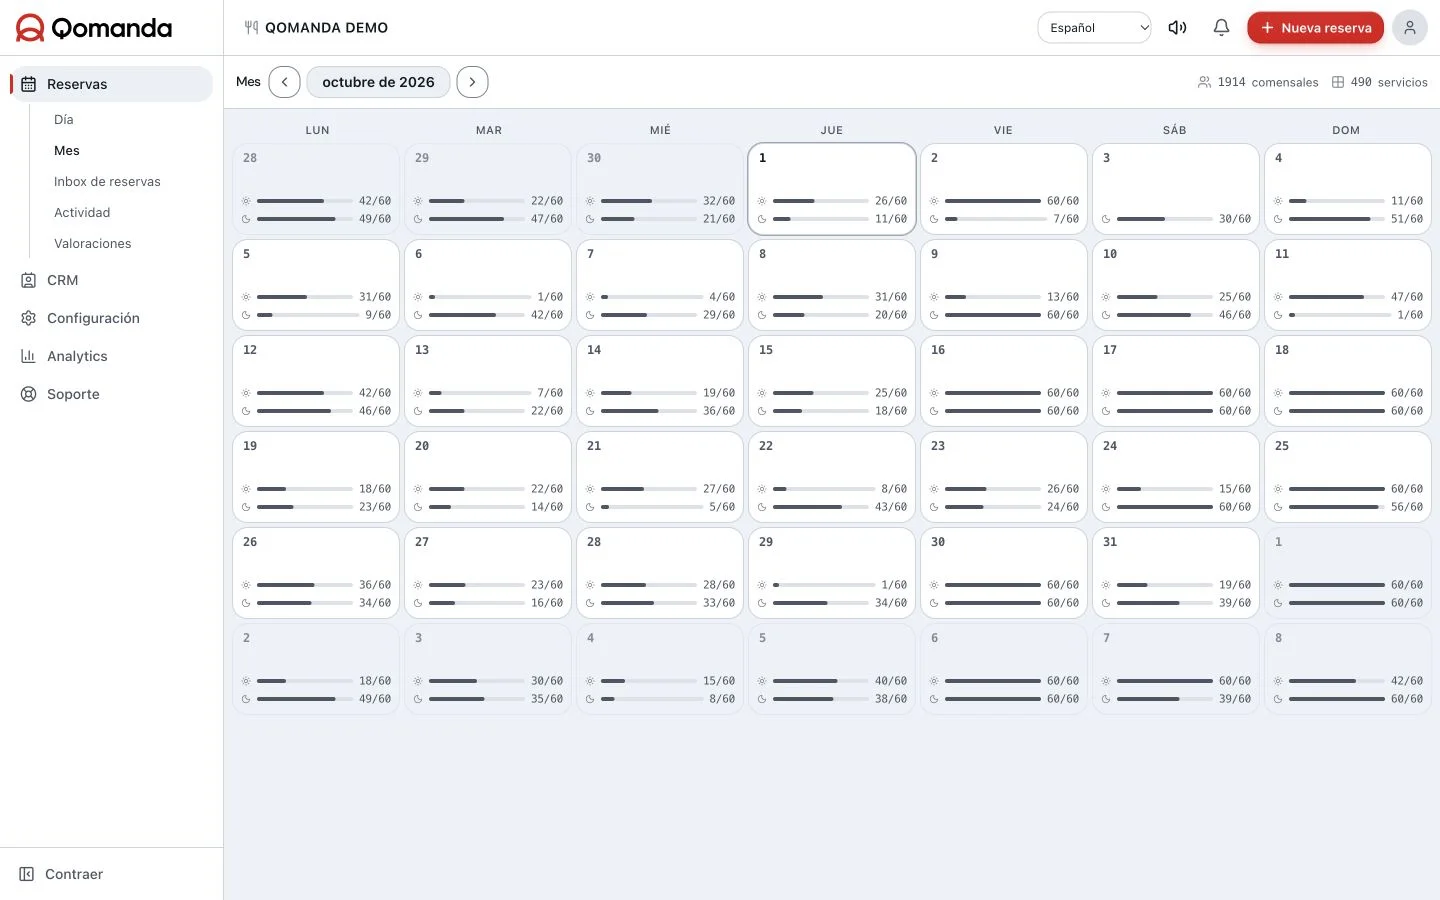Click the 9/60 value on day 5
This screenshot has width=1440, height=900.
click(378, 315)
